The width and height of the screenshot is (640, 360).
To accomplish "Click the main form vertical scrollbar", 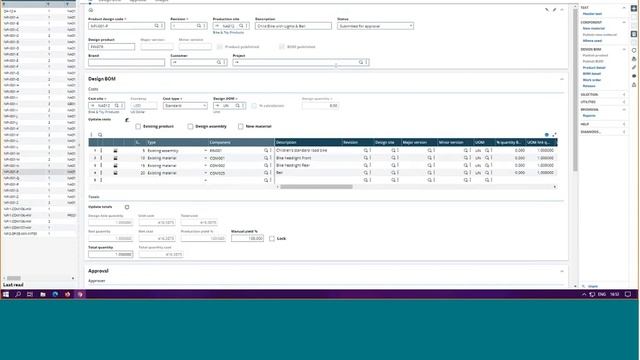I will [x=575, y=90].
